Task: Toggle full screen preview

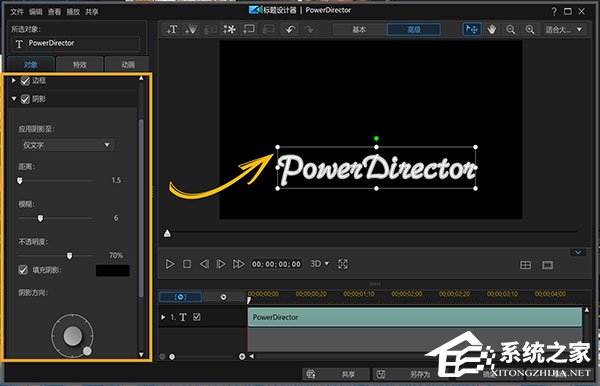Action: [x=343, y=264]
